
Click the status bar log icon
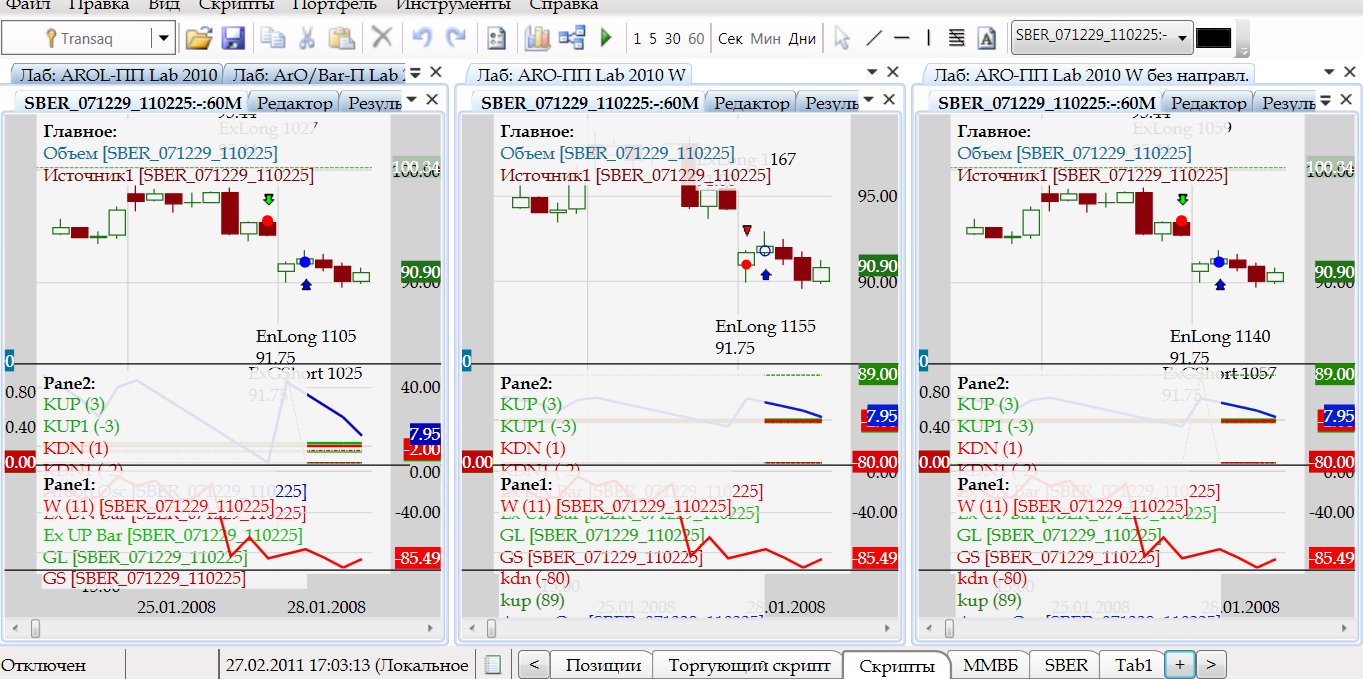491,665
